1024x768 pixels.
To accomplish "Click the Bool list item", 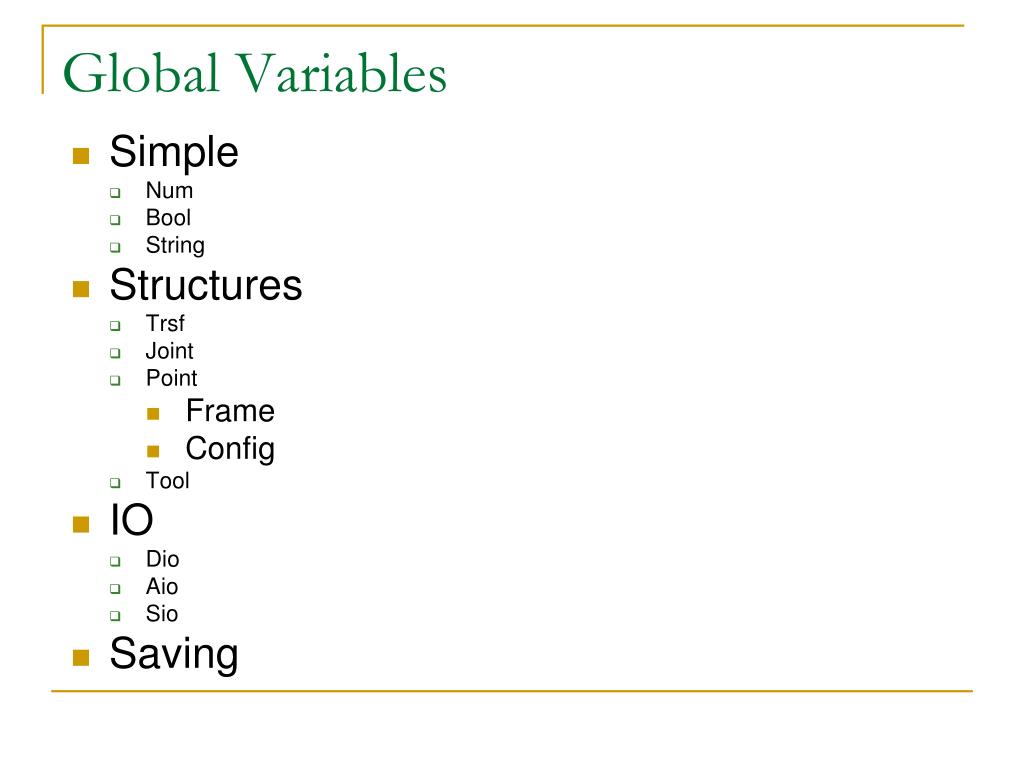I will pyautogui.click(x=168, y=218).
